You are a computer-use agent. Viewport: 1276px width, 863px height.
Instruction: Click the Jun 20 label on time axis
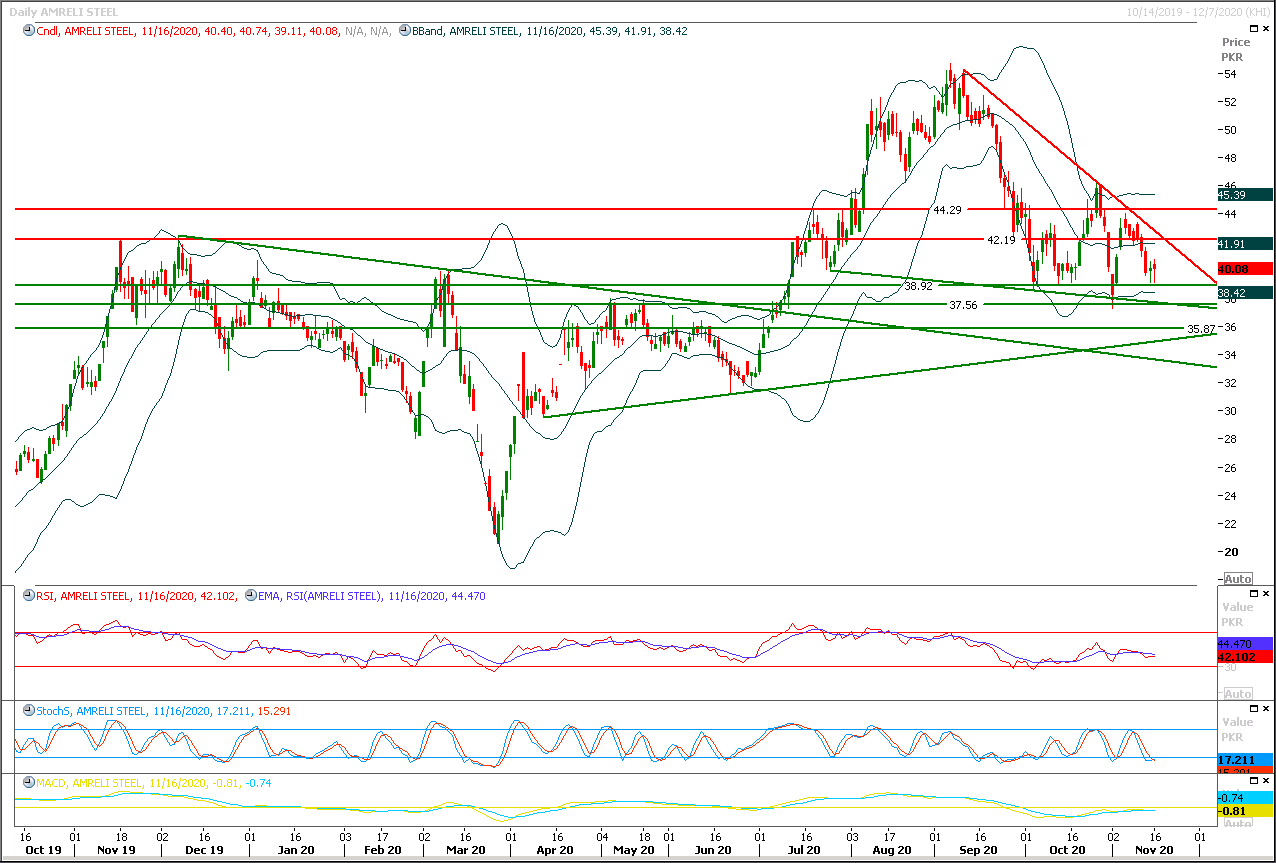click(x=711, y=850)
